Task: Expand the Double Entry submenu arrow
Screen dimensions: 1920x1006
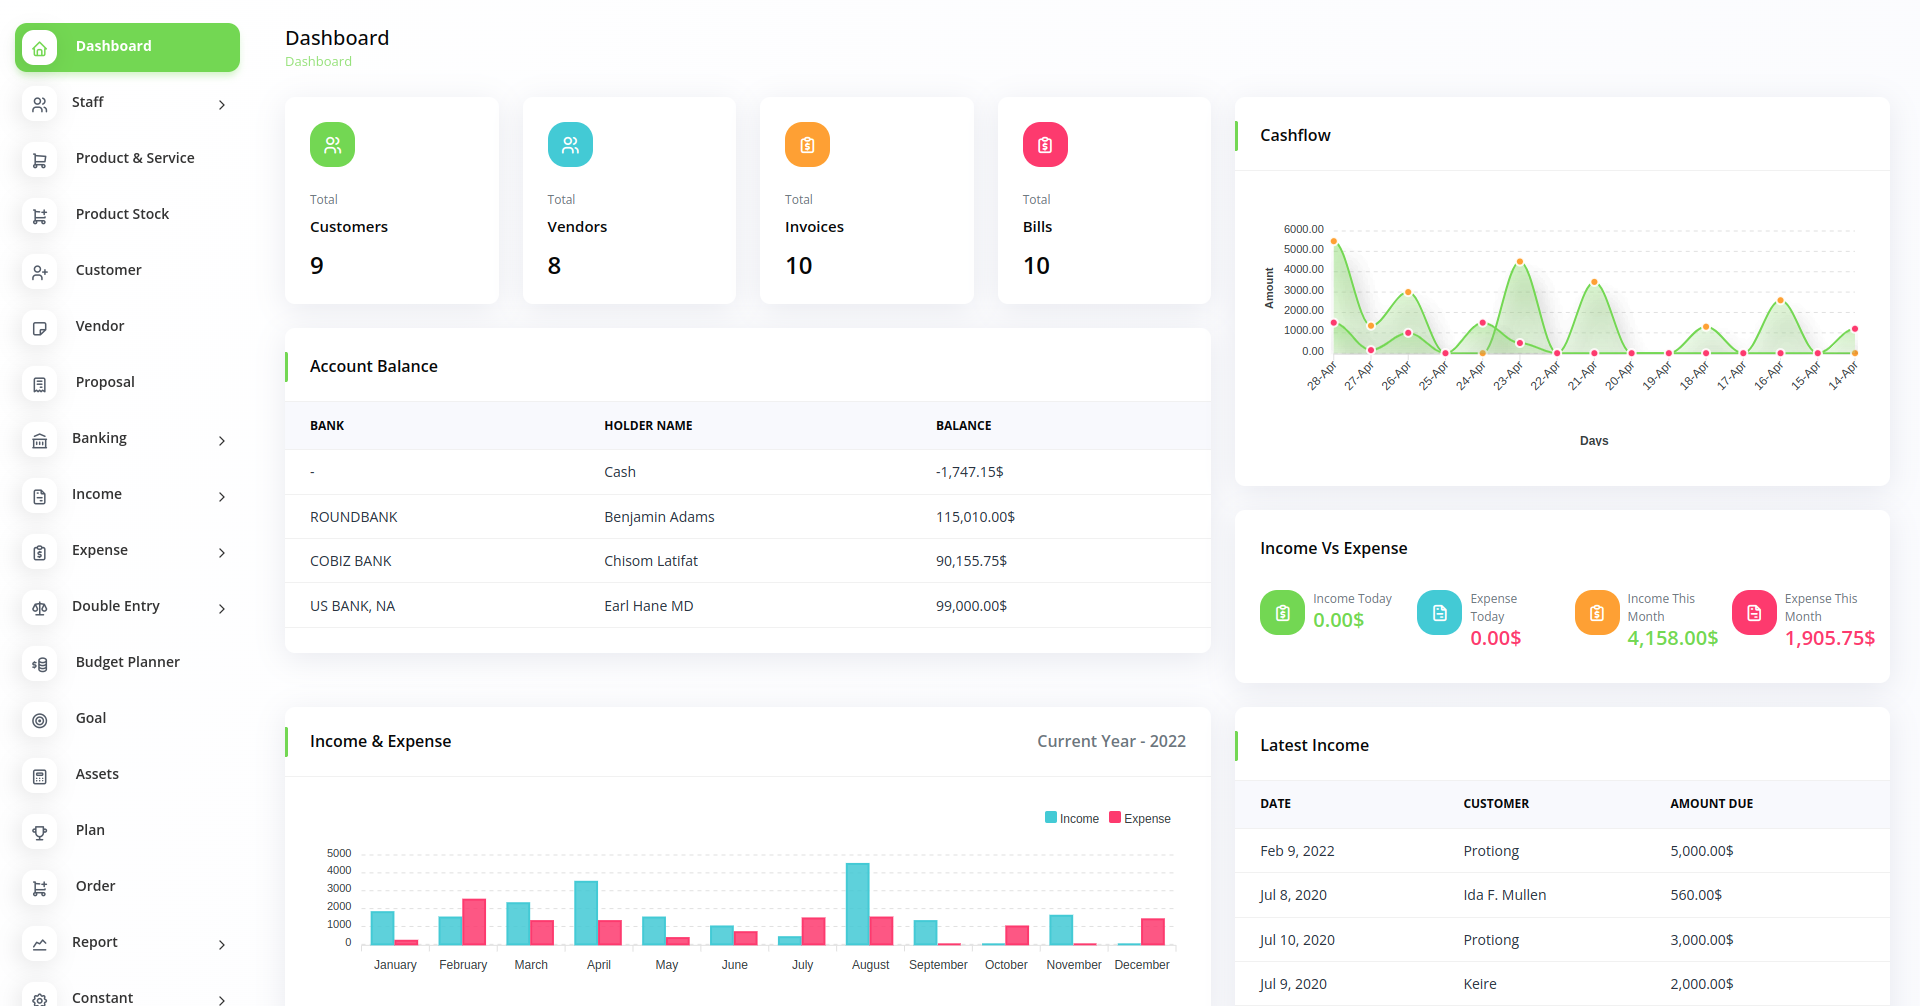Action: coord(222,609)
